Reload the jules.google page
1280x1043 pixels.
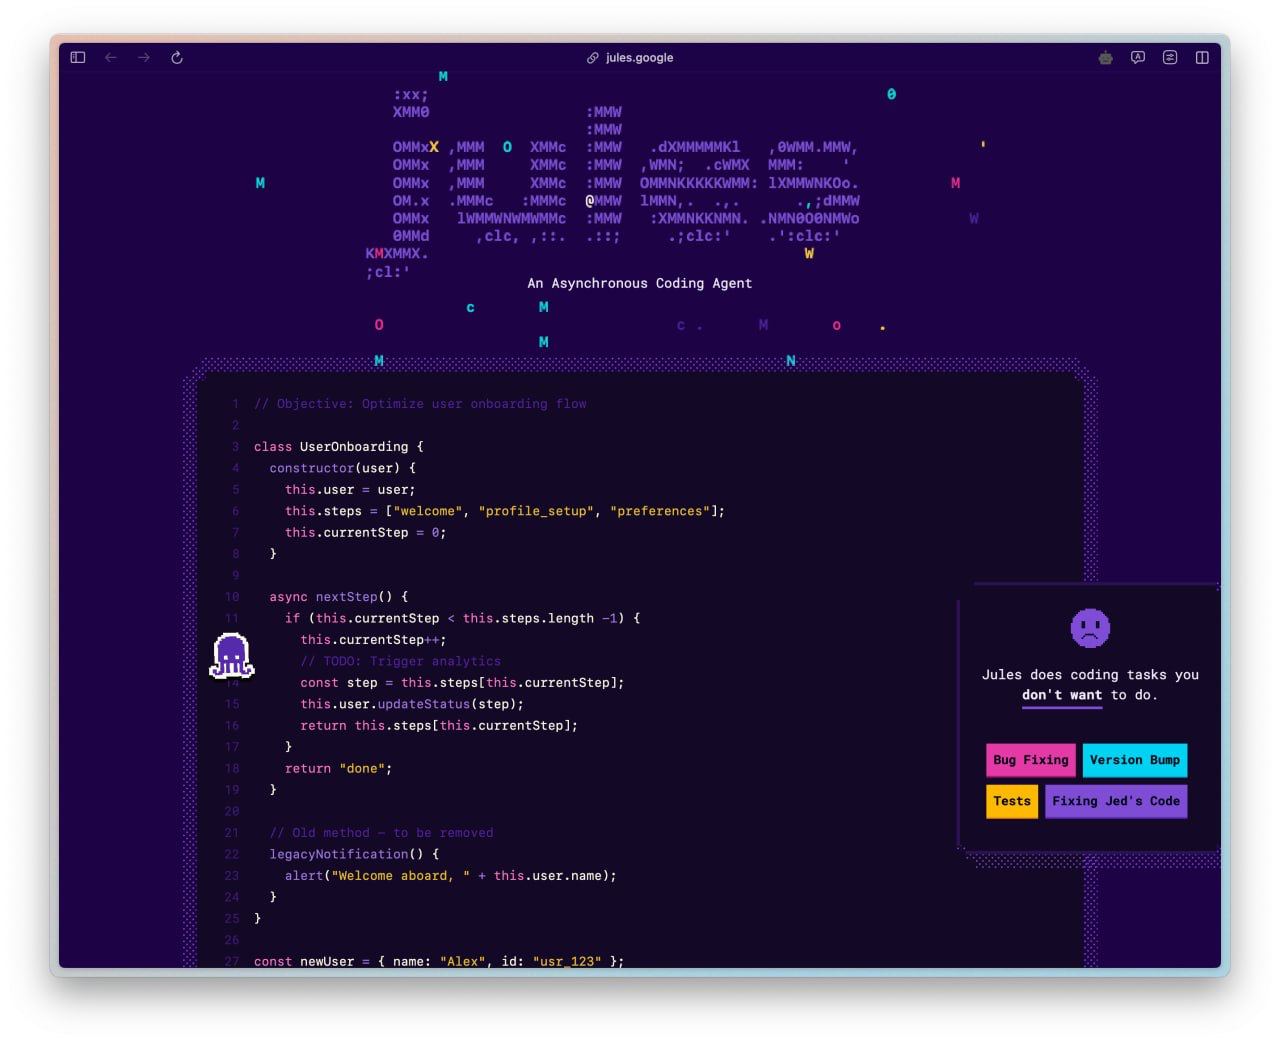pyautogui.click(x=177, y=58)
